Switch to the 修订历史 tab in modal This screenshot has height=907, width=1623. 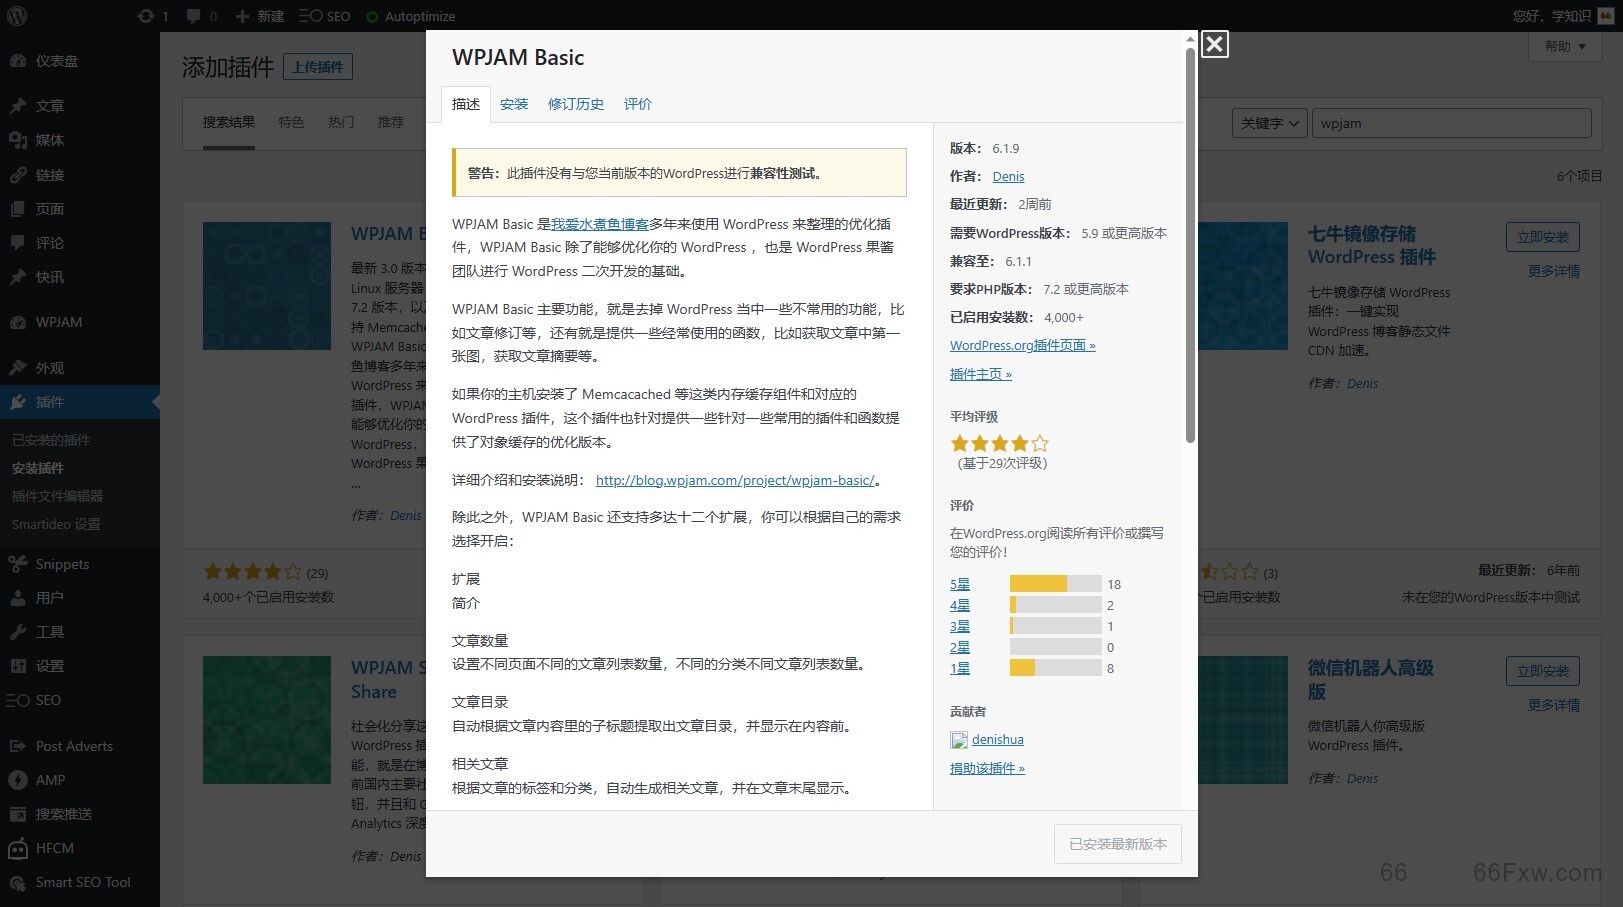[x=576, y=103]
